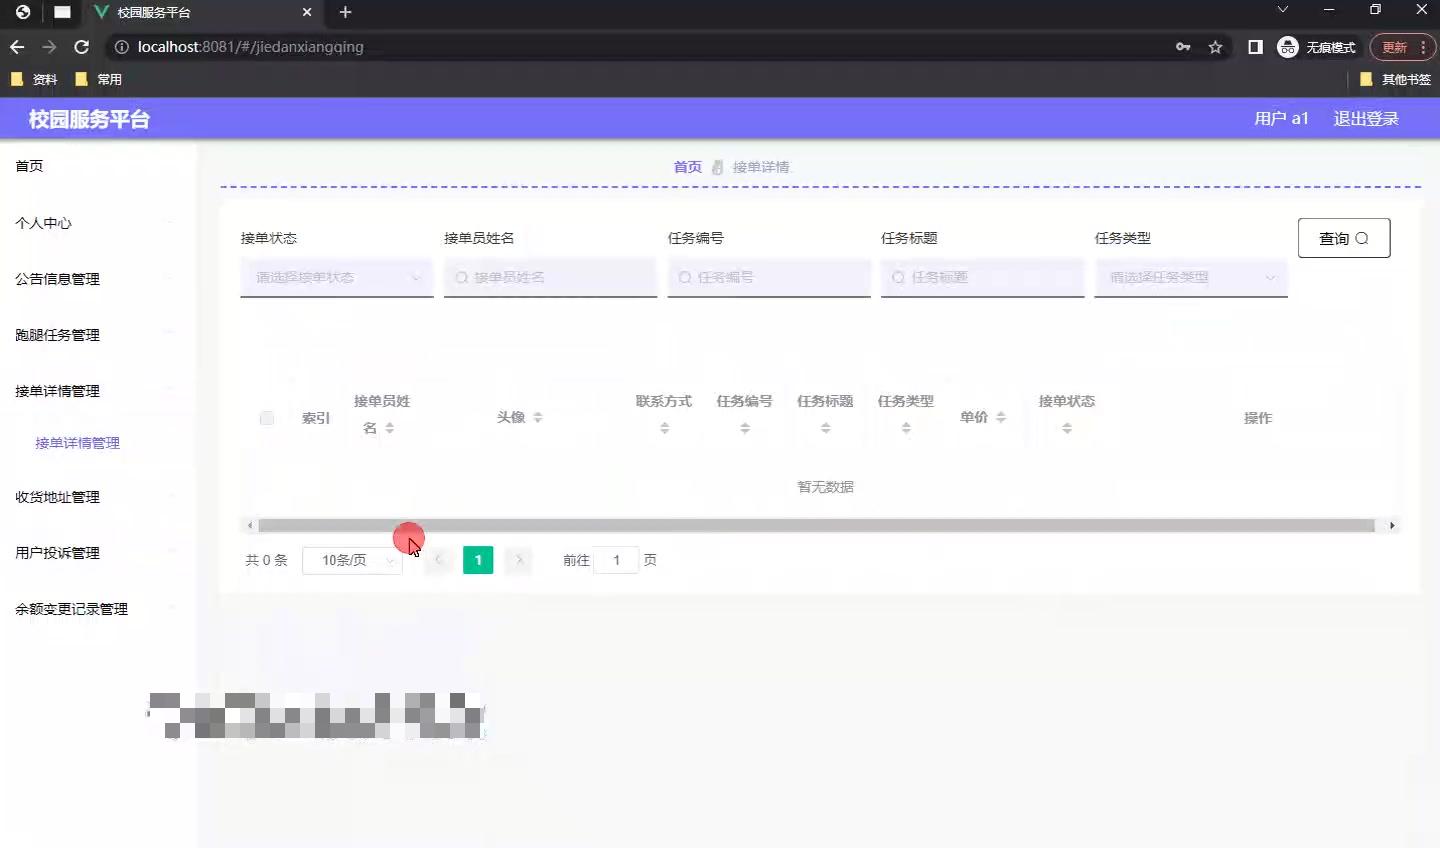Collapse 接单详情管理 sidebar menu

(98, 391)
